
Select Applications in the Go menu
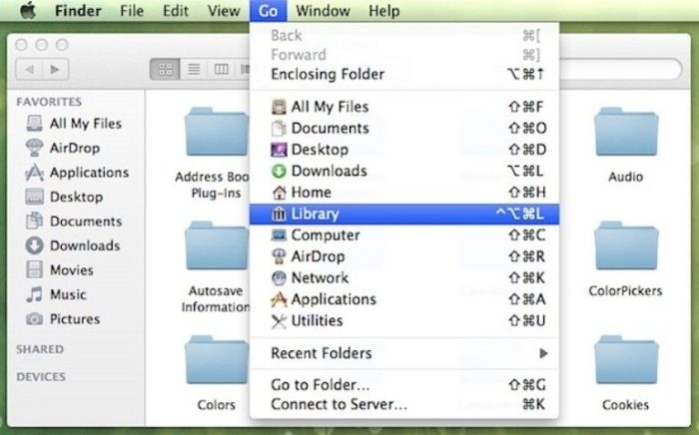(x=404, y=300)
